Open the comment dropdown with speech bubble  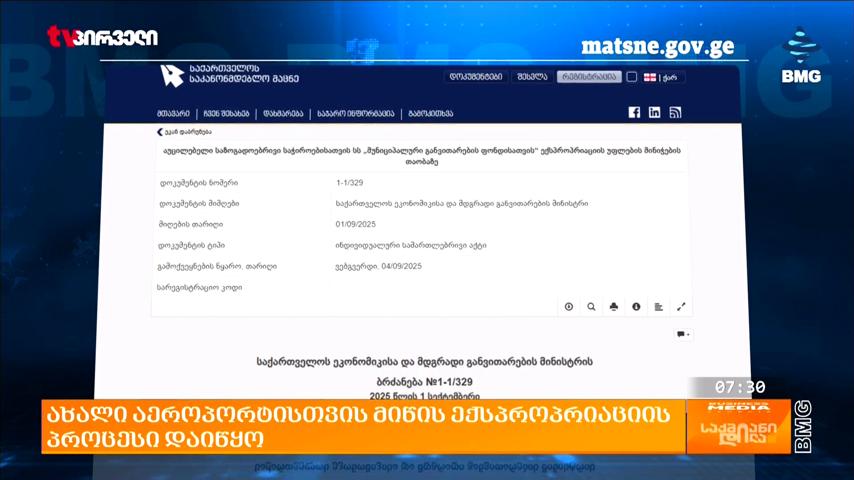point(683,334)
